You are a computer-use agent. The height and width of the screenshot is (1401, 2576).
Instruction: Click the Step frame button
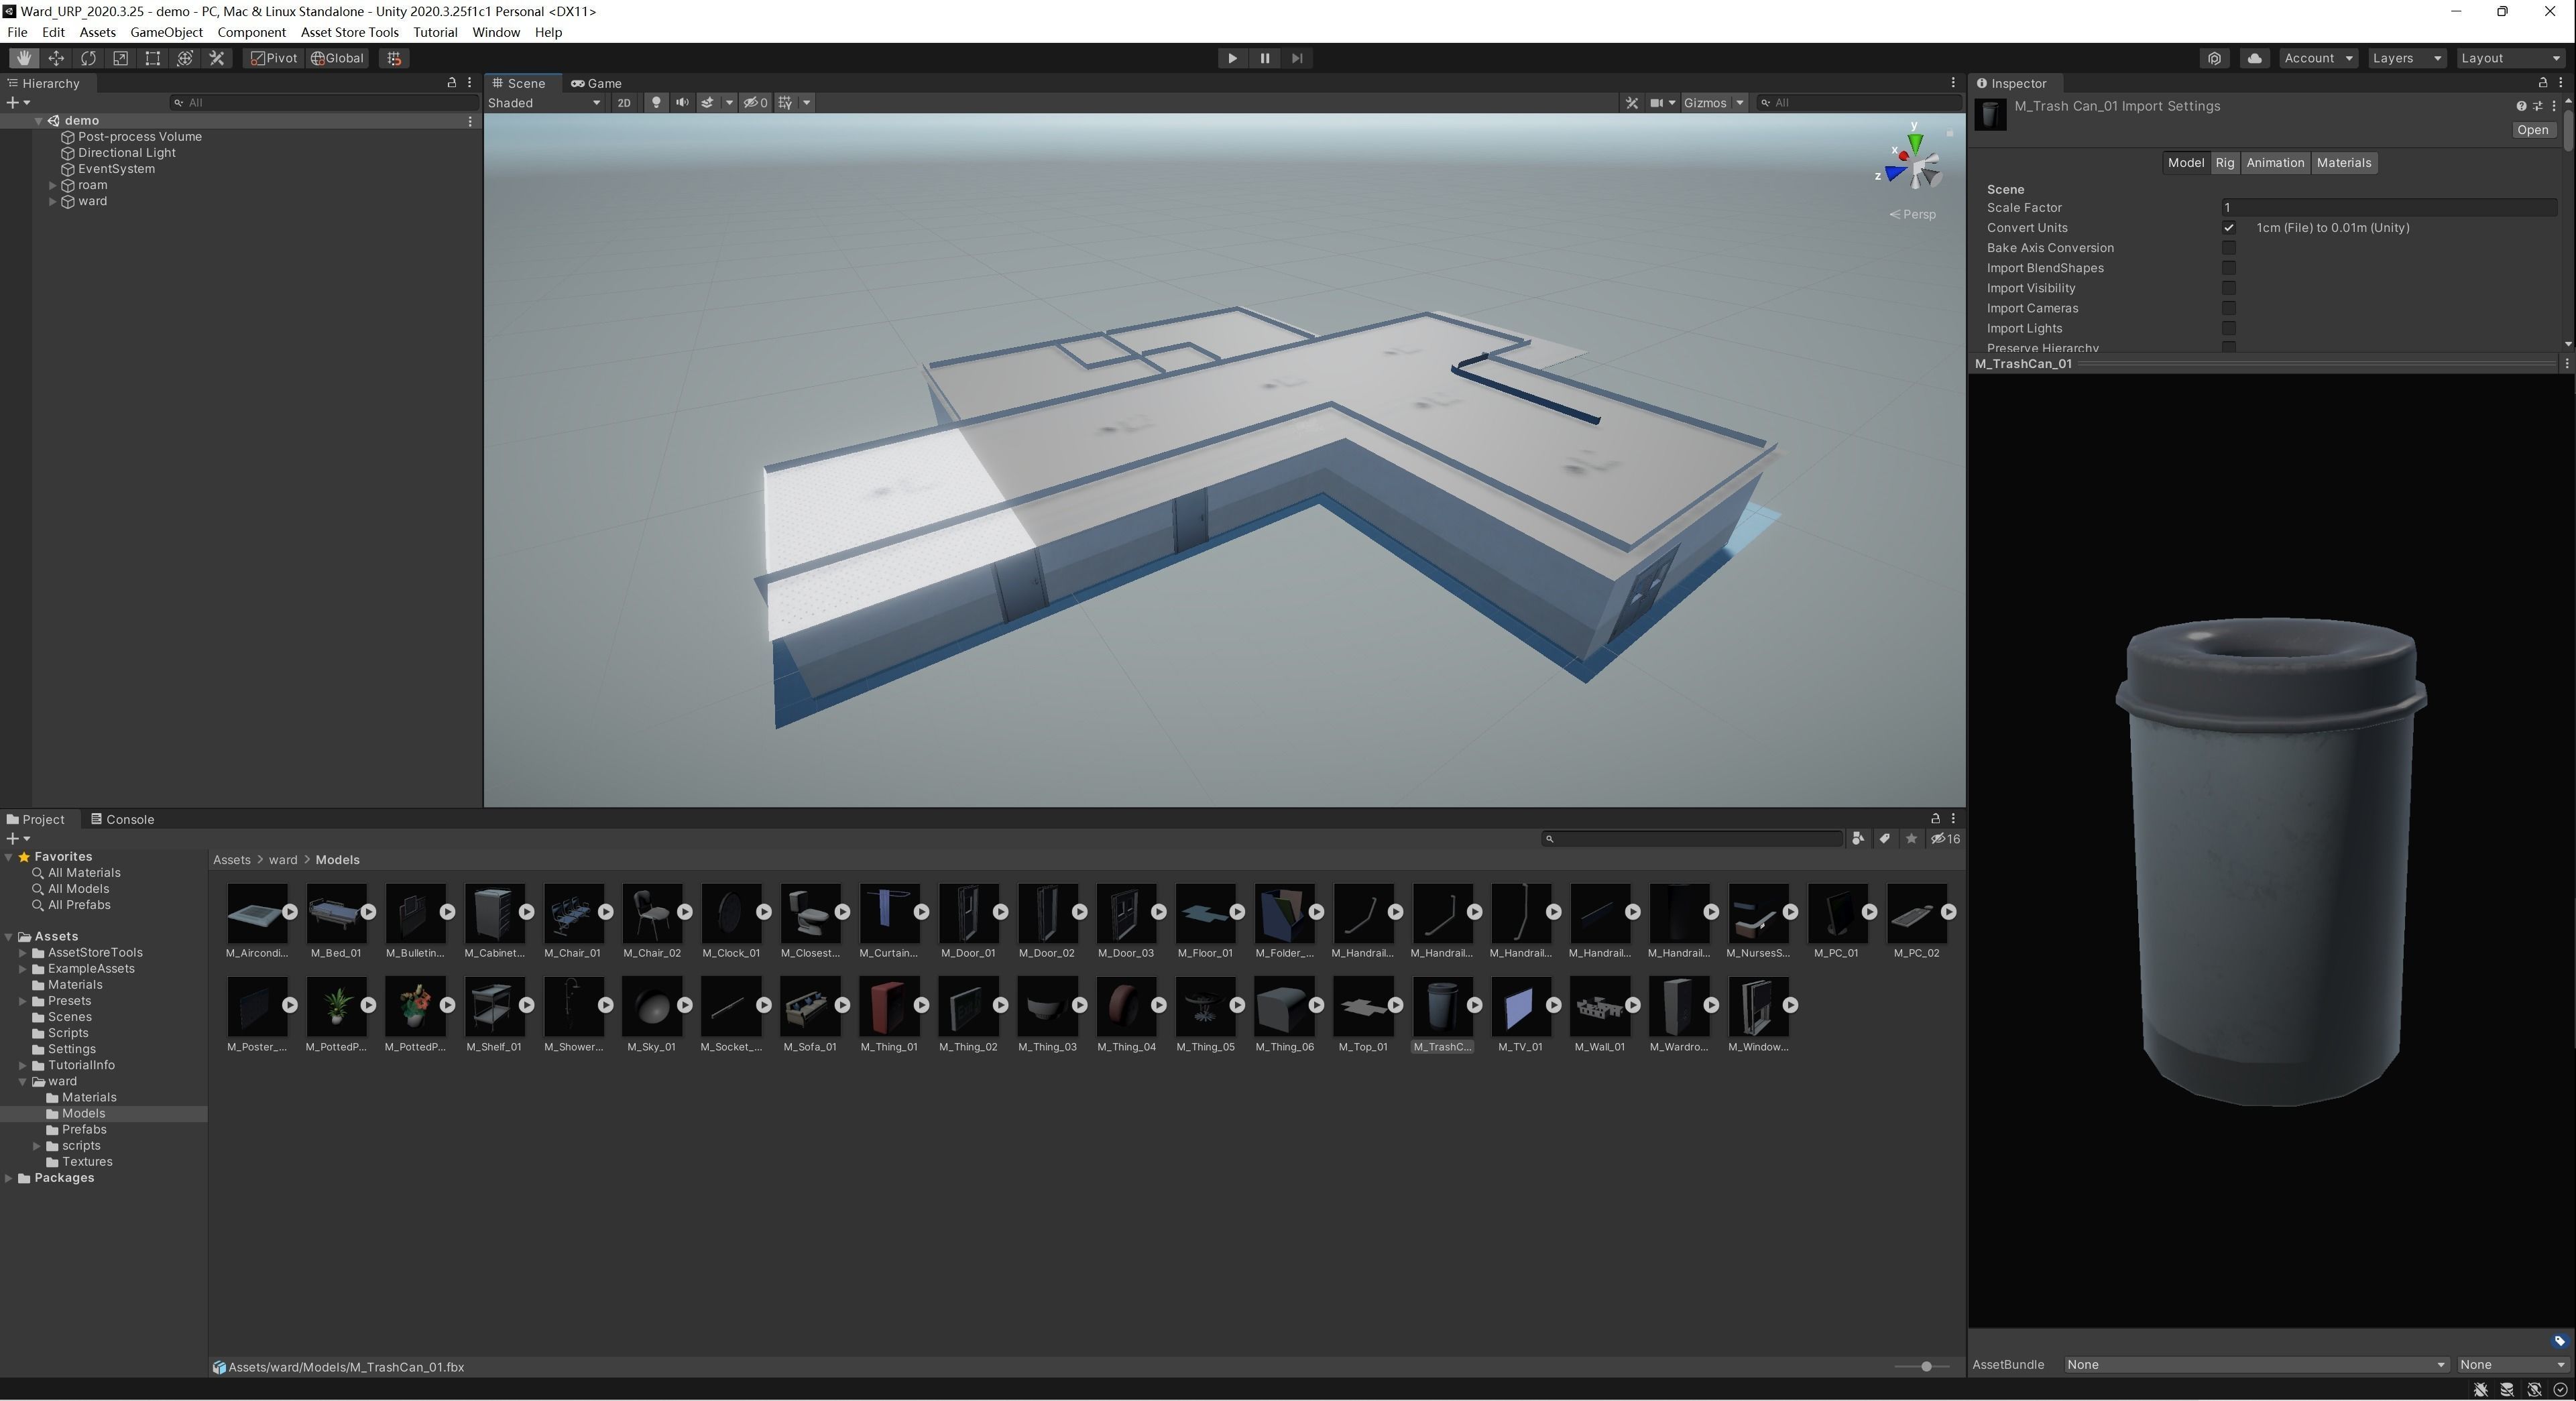click(x=1297, y=58)
